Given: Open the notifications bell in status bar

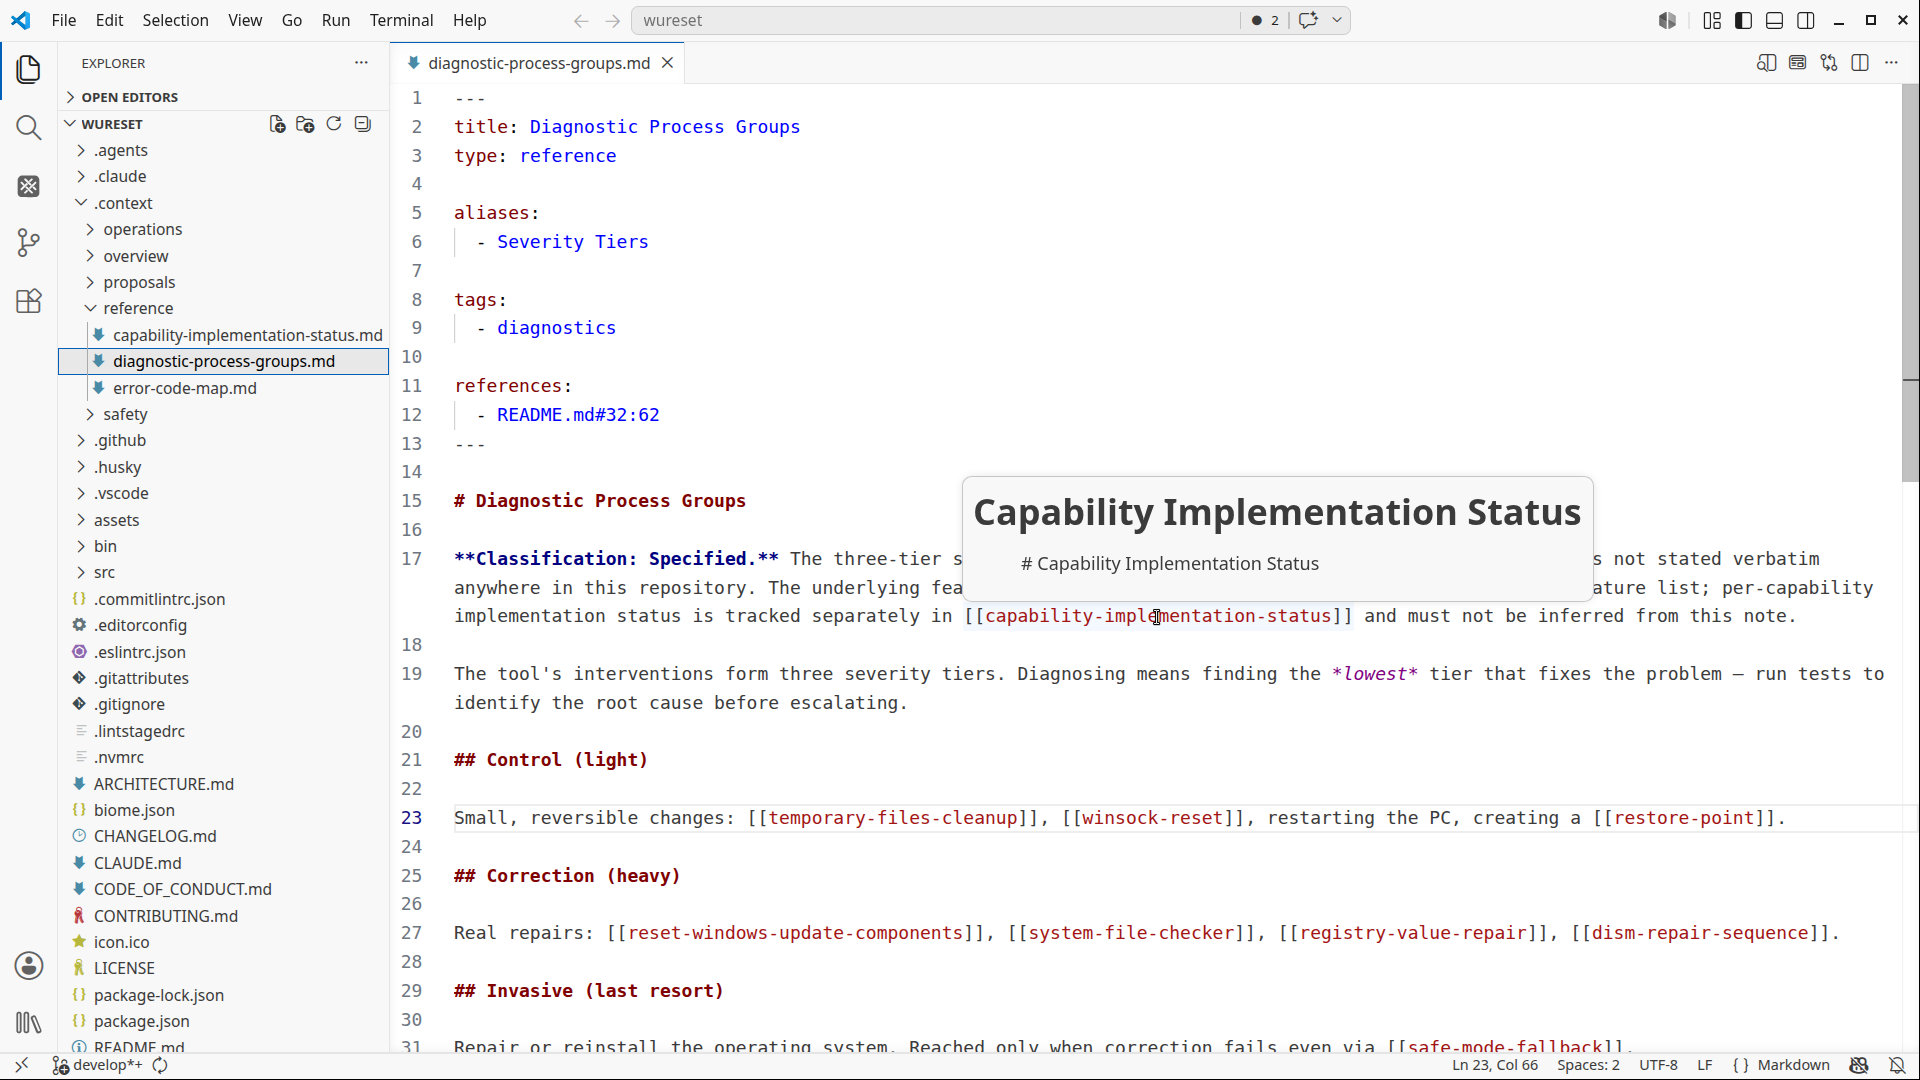Looking at the screenshot, I should point(1897,1065).
